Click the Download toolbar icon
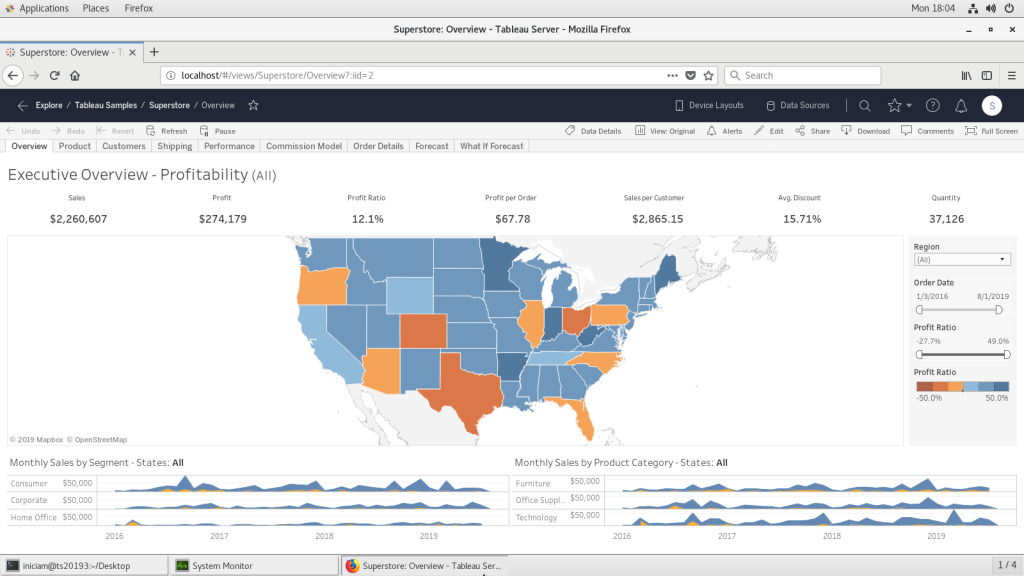 [866, 131]
